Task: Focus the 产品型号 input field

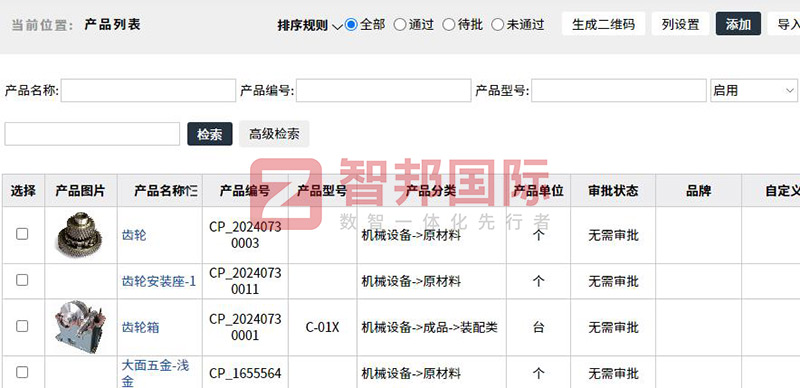Action: click(x=619, y=90)
